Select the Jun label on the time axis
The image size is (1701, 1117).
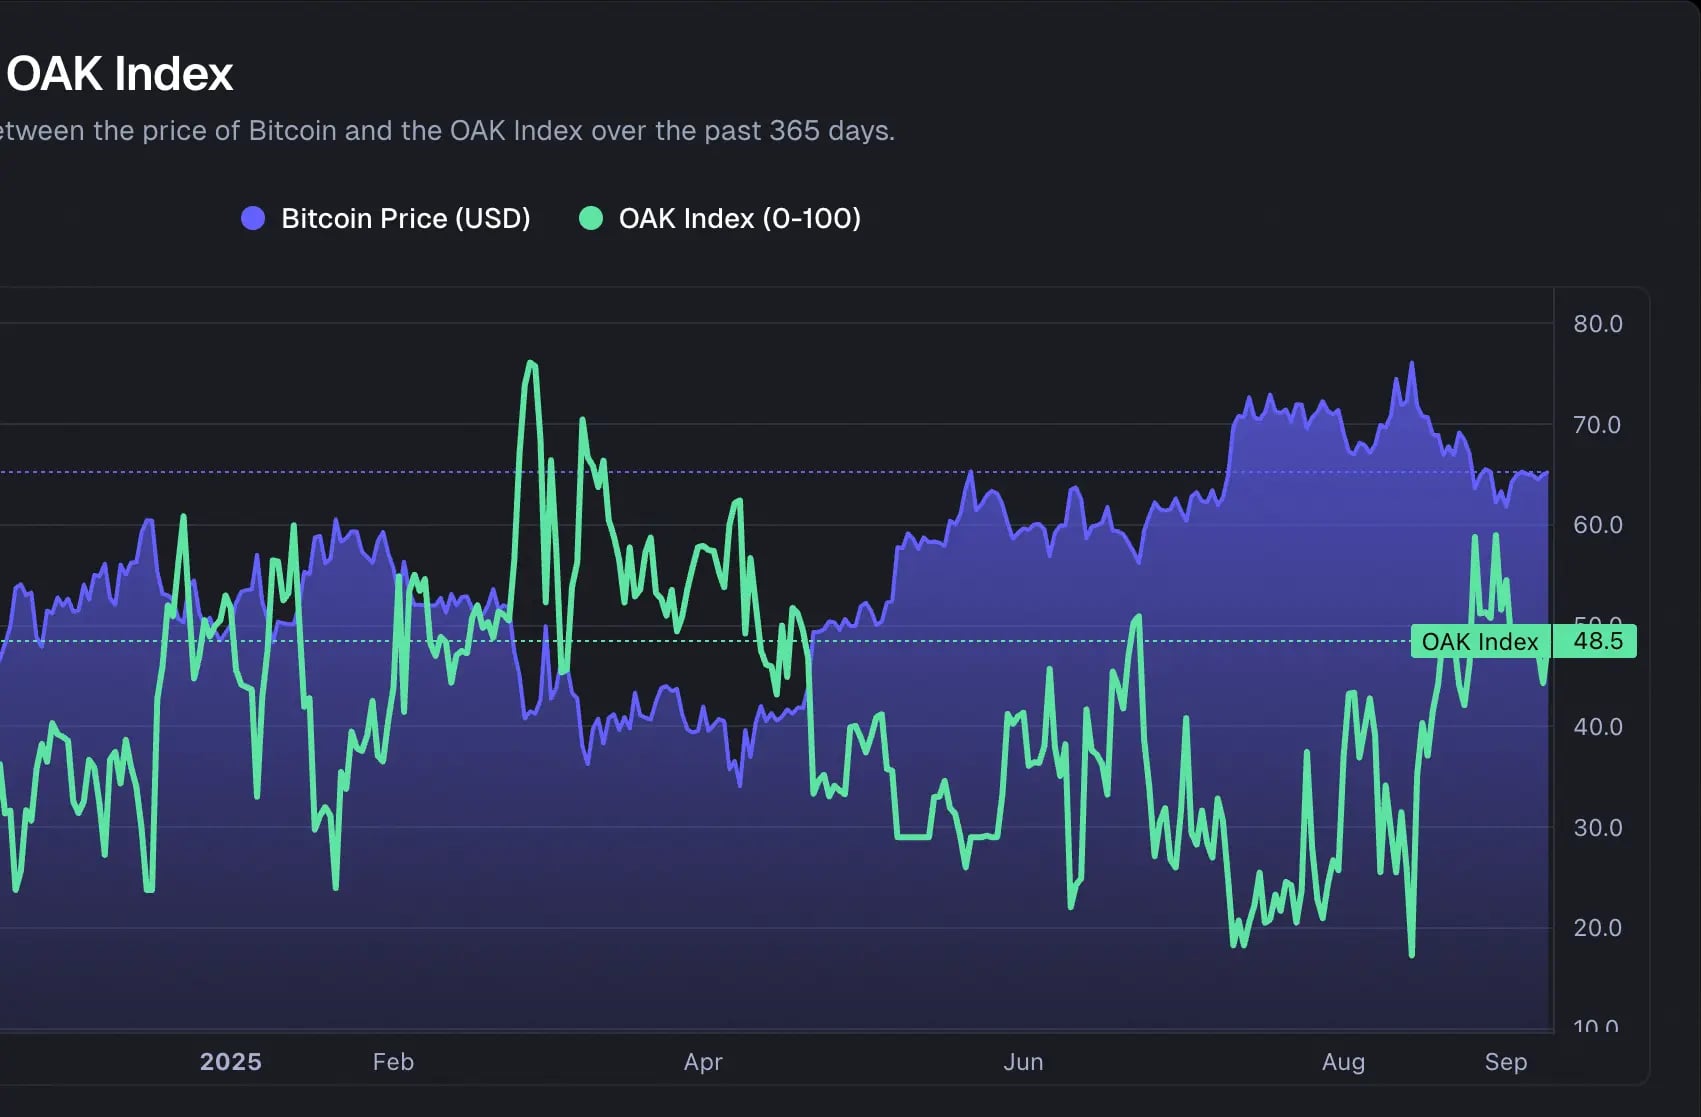(1023, 1061)
